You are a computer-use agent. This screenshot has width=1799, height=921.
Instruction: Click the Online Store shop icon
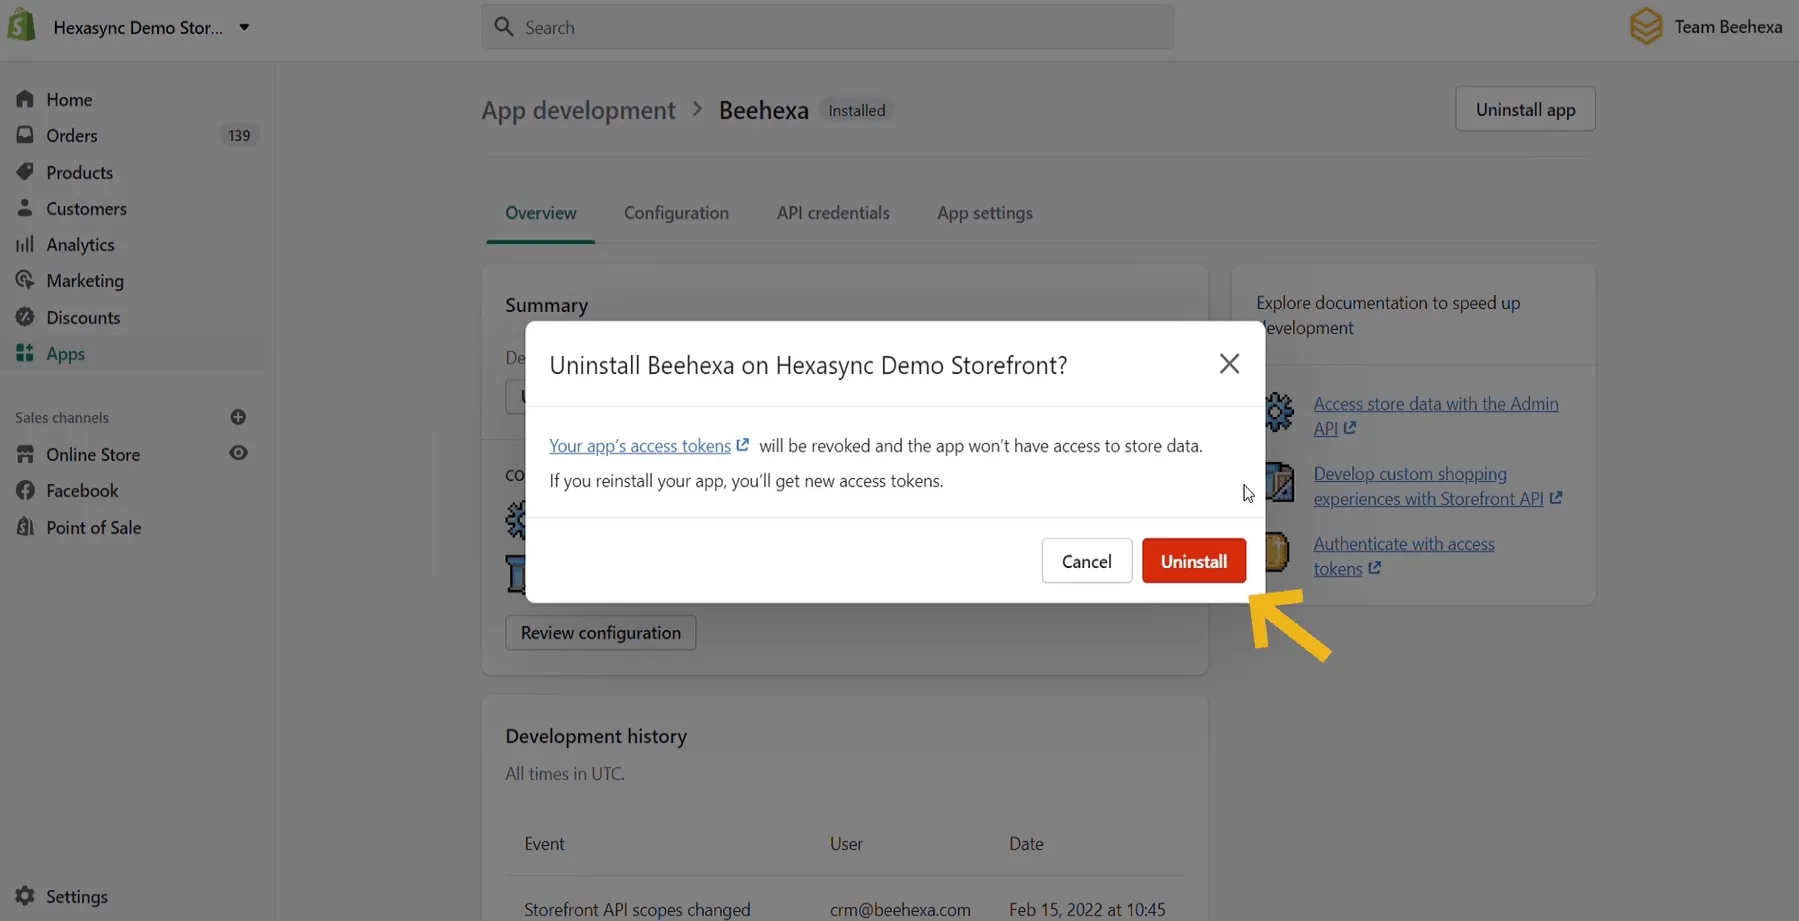click(25, 454)
